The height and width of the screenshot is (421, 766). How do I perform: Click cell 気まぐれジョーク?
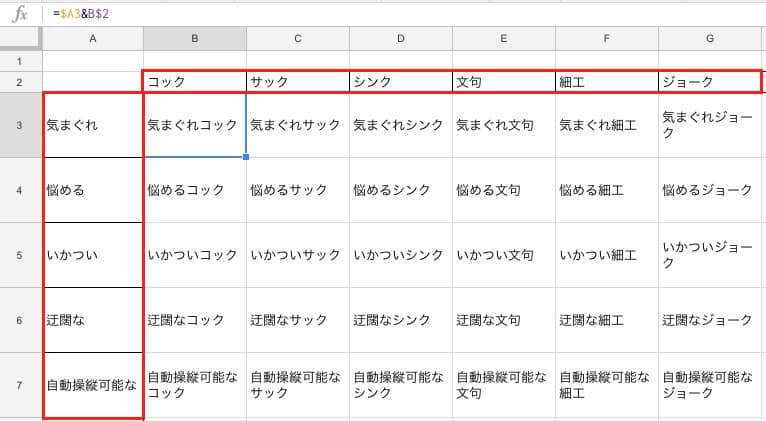pos(710,125)
